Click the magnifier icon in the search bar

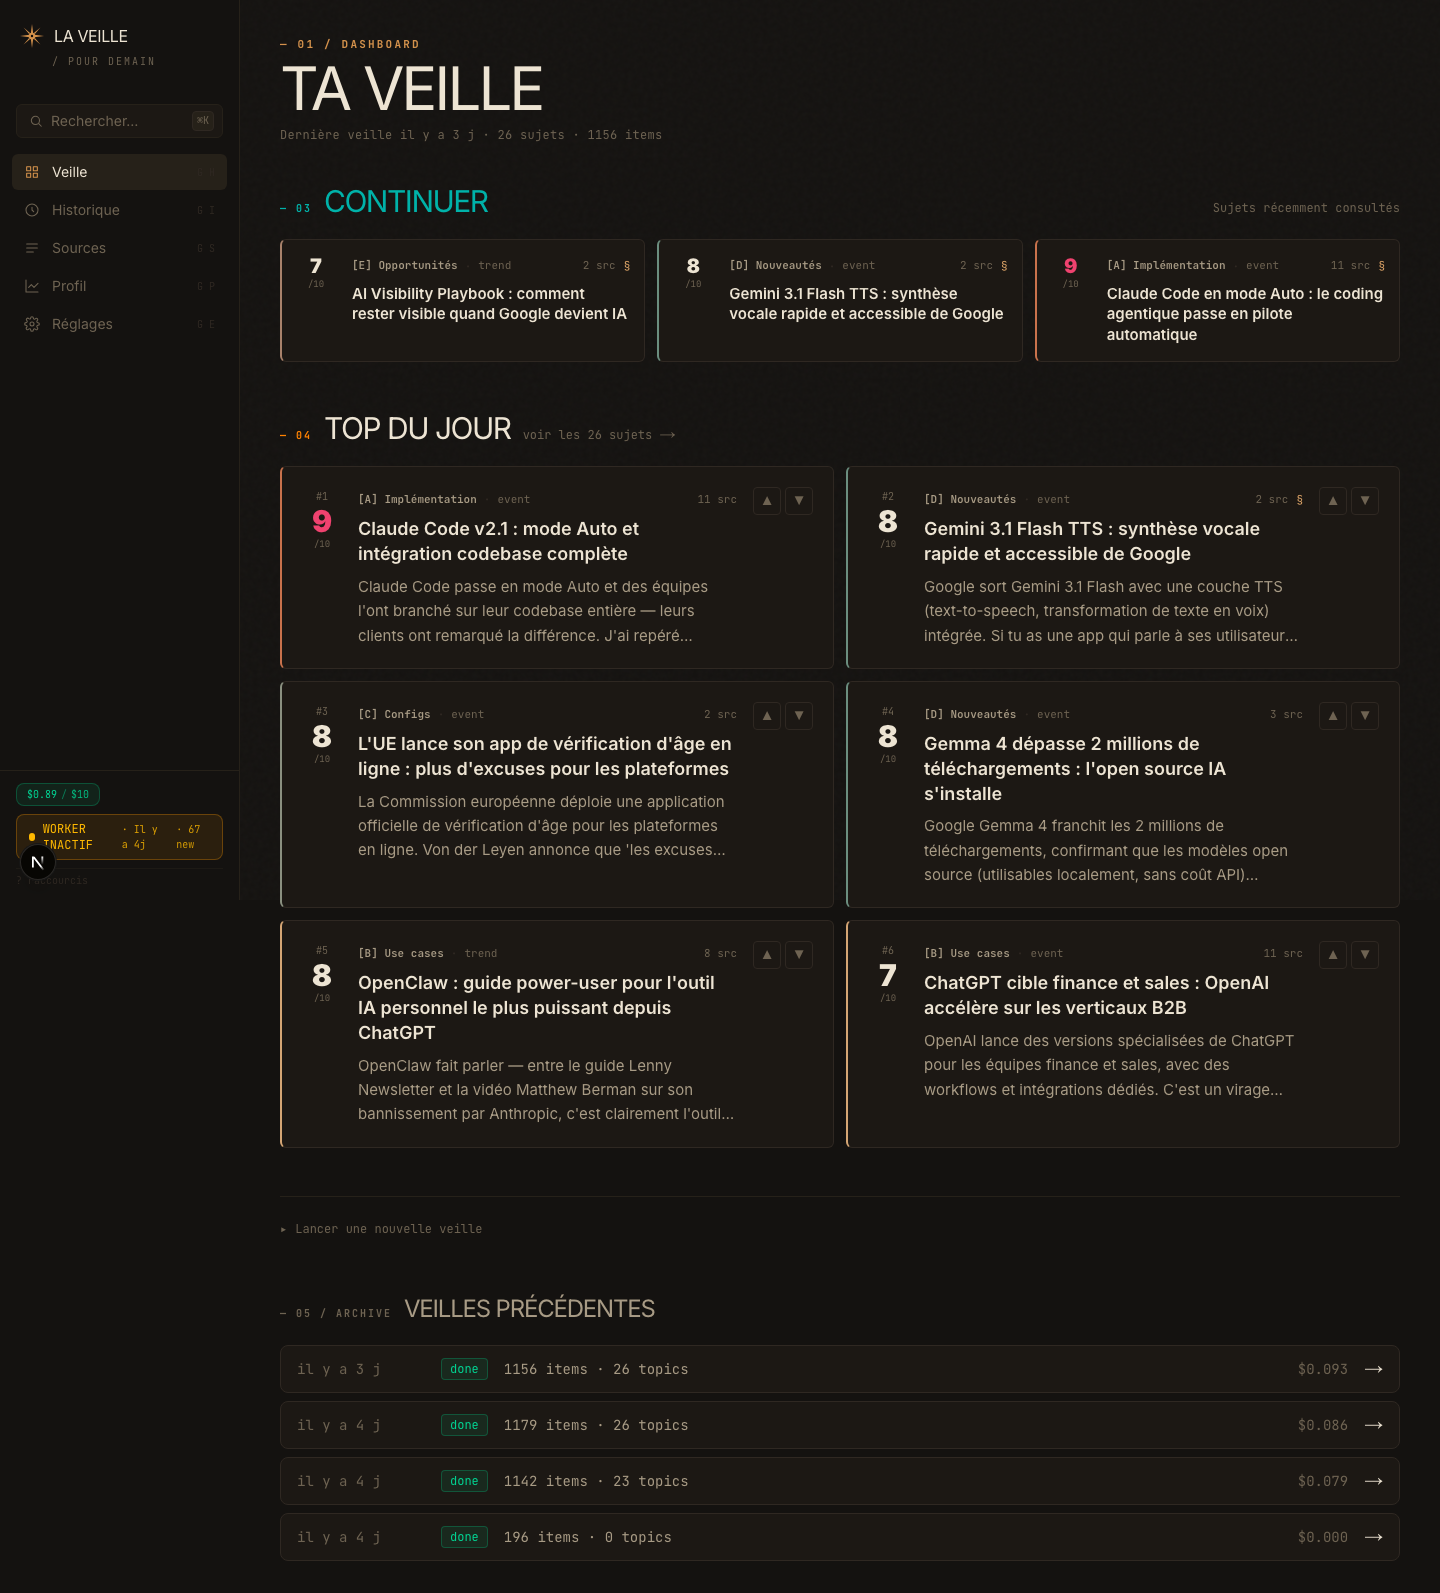(37, 121)
